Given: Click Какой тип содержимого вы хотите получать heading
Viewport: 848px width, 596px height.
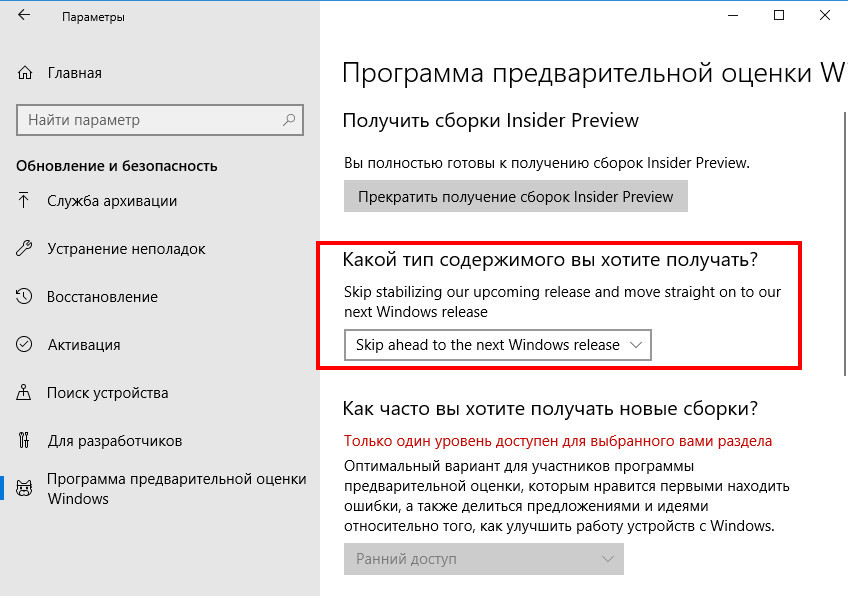Looking at the screenshot, I should (550, 260).
